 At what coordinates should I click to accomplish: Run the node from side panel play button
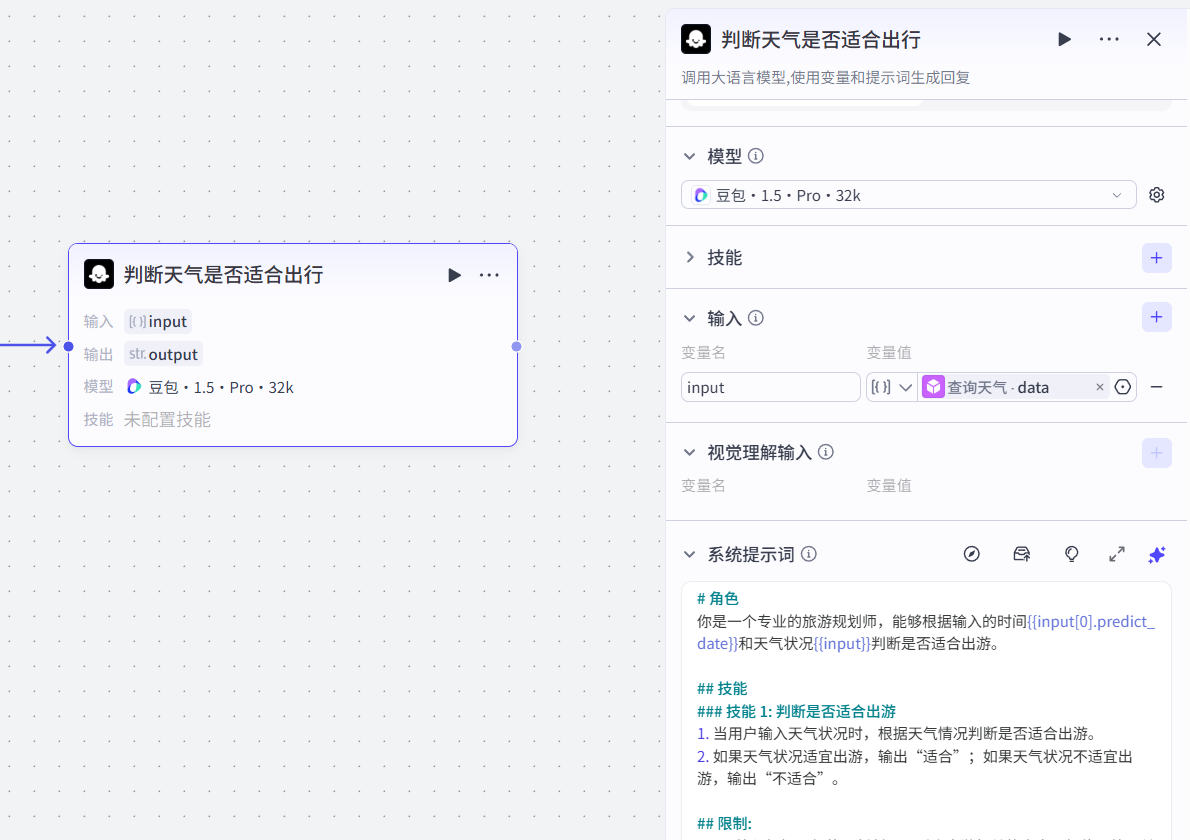[1064, 39]
